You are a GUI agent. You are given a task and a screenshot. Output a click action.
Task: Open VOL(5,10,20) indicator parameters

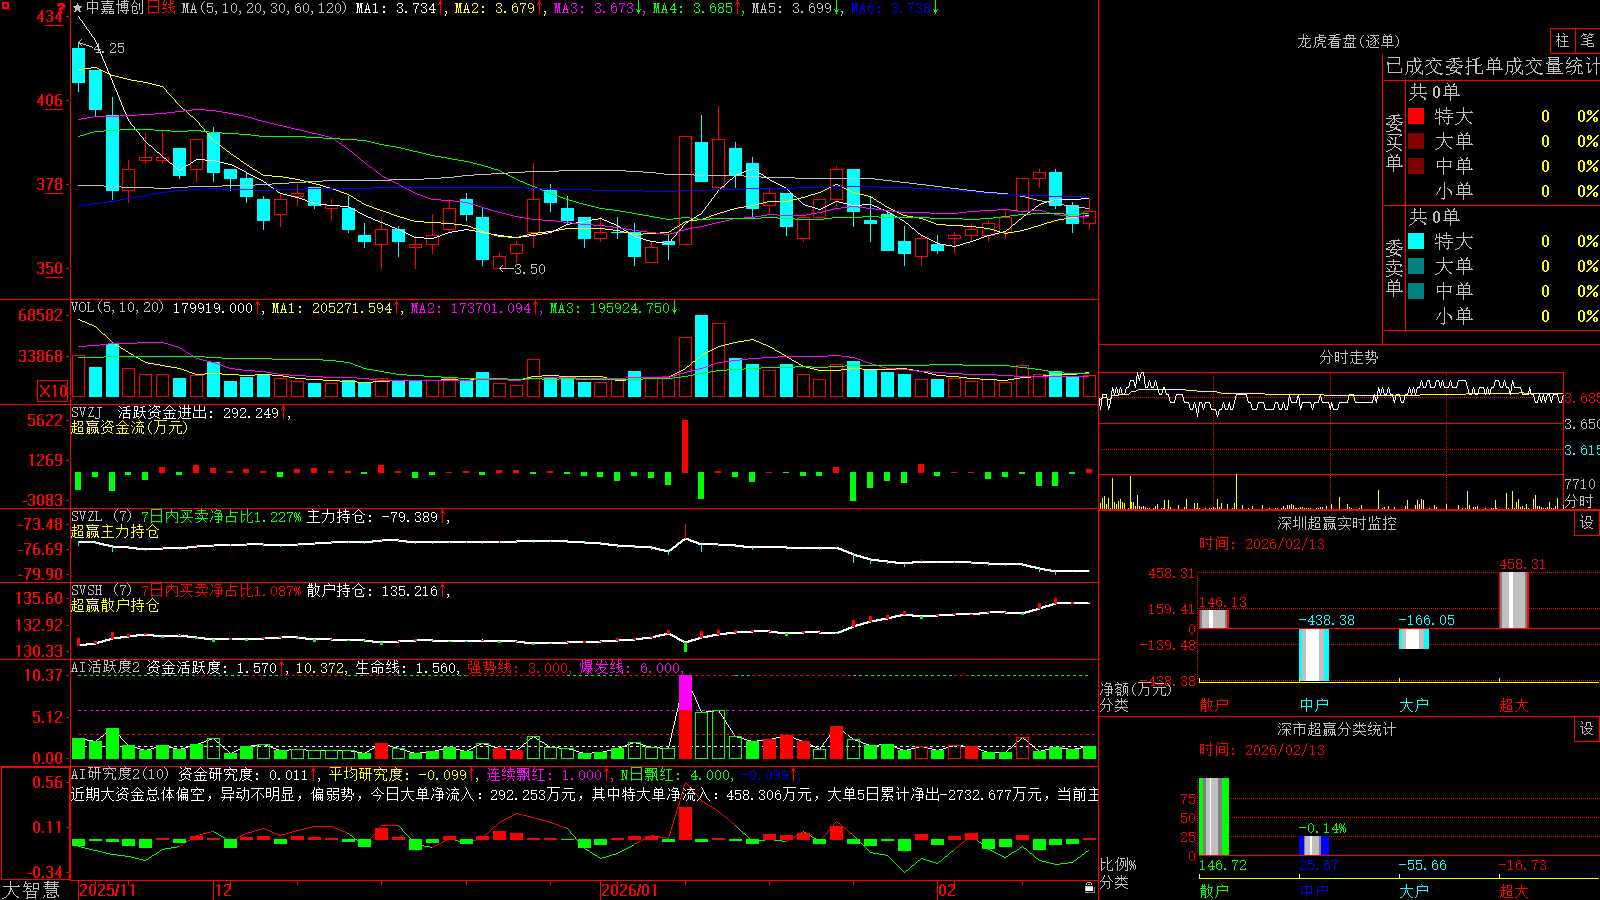(118, 307)
